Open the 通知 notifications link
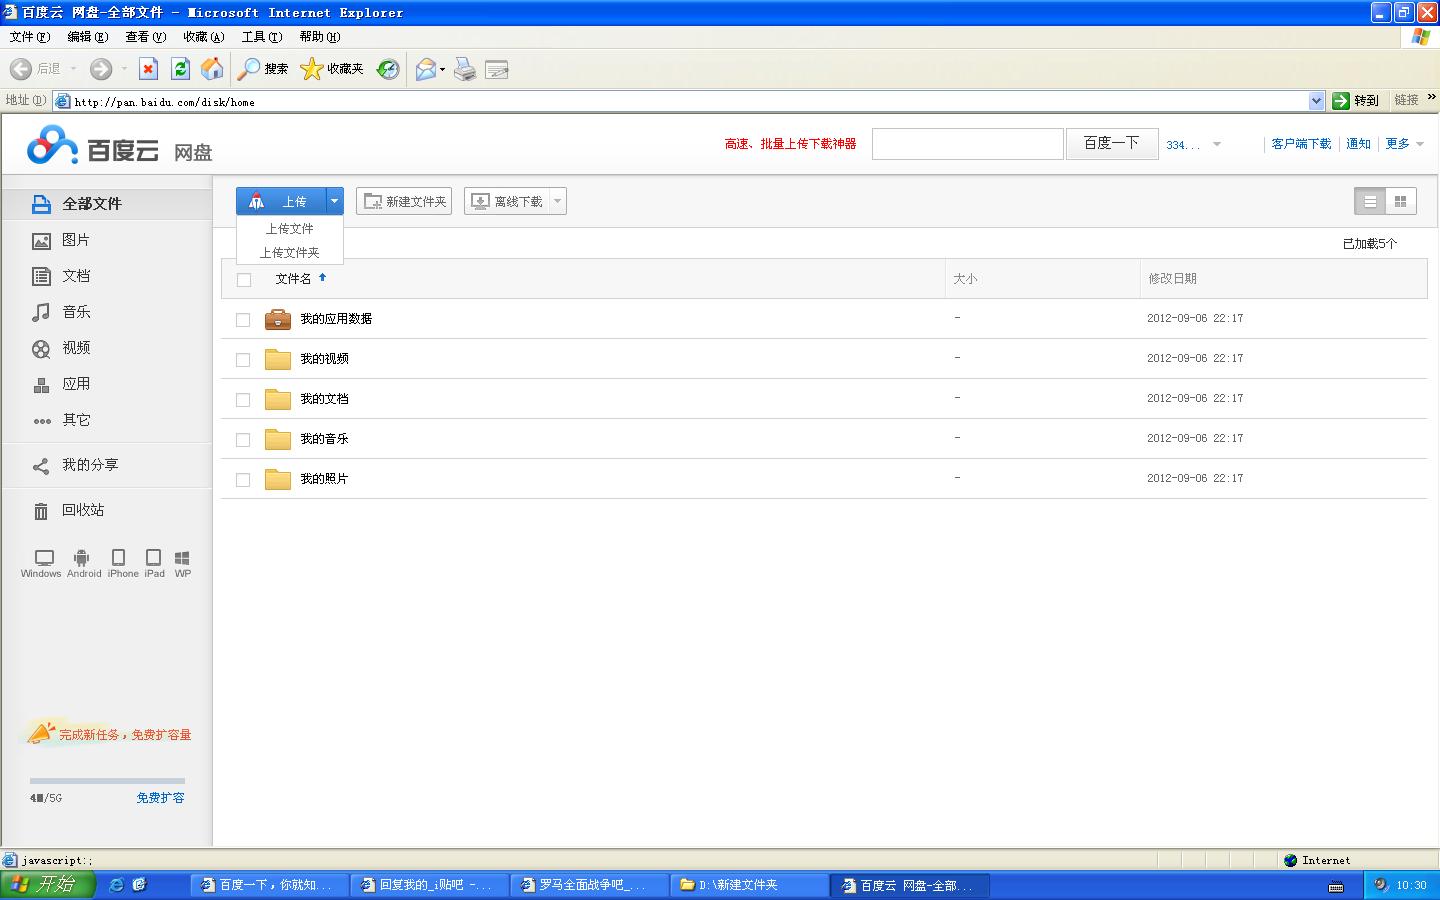Image resolution: width=1440 pixels, height=900 pixels. (1358, 144)
